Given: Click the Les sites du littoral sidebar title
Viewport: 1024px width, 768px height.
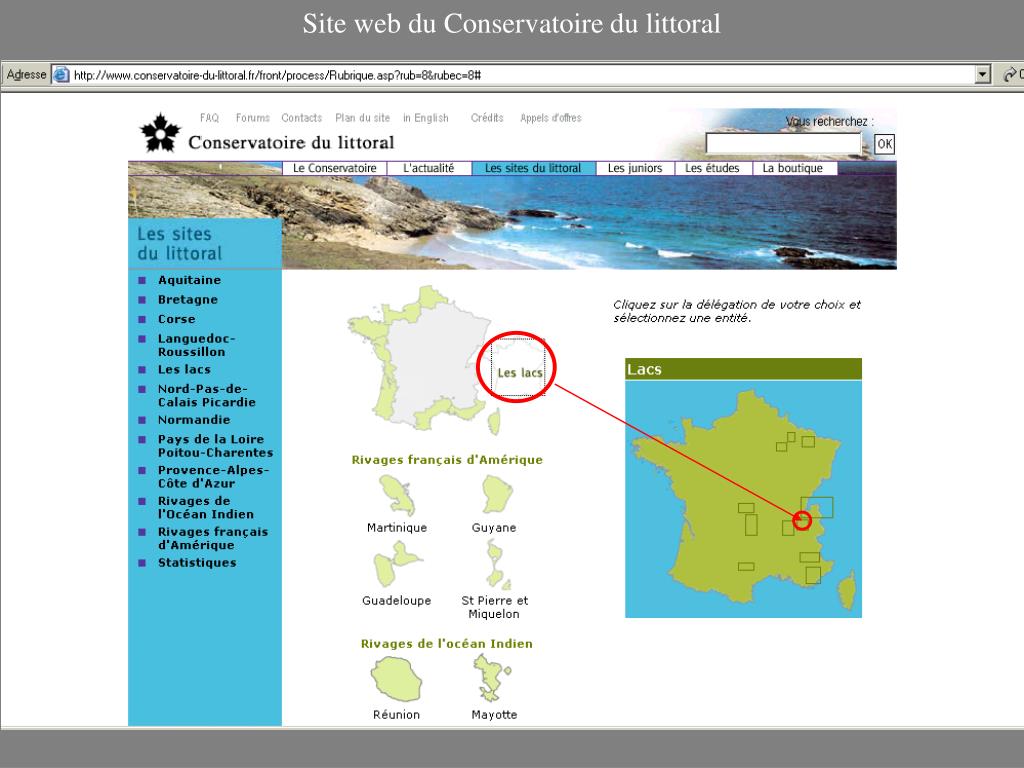Looking at the screenshot, I should click(x=180, y=244).
